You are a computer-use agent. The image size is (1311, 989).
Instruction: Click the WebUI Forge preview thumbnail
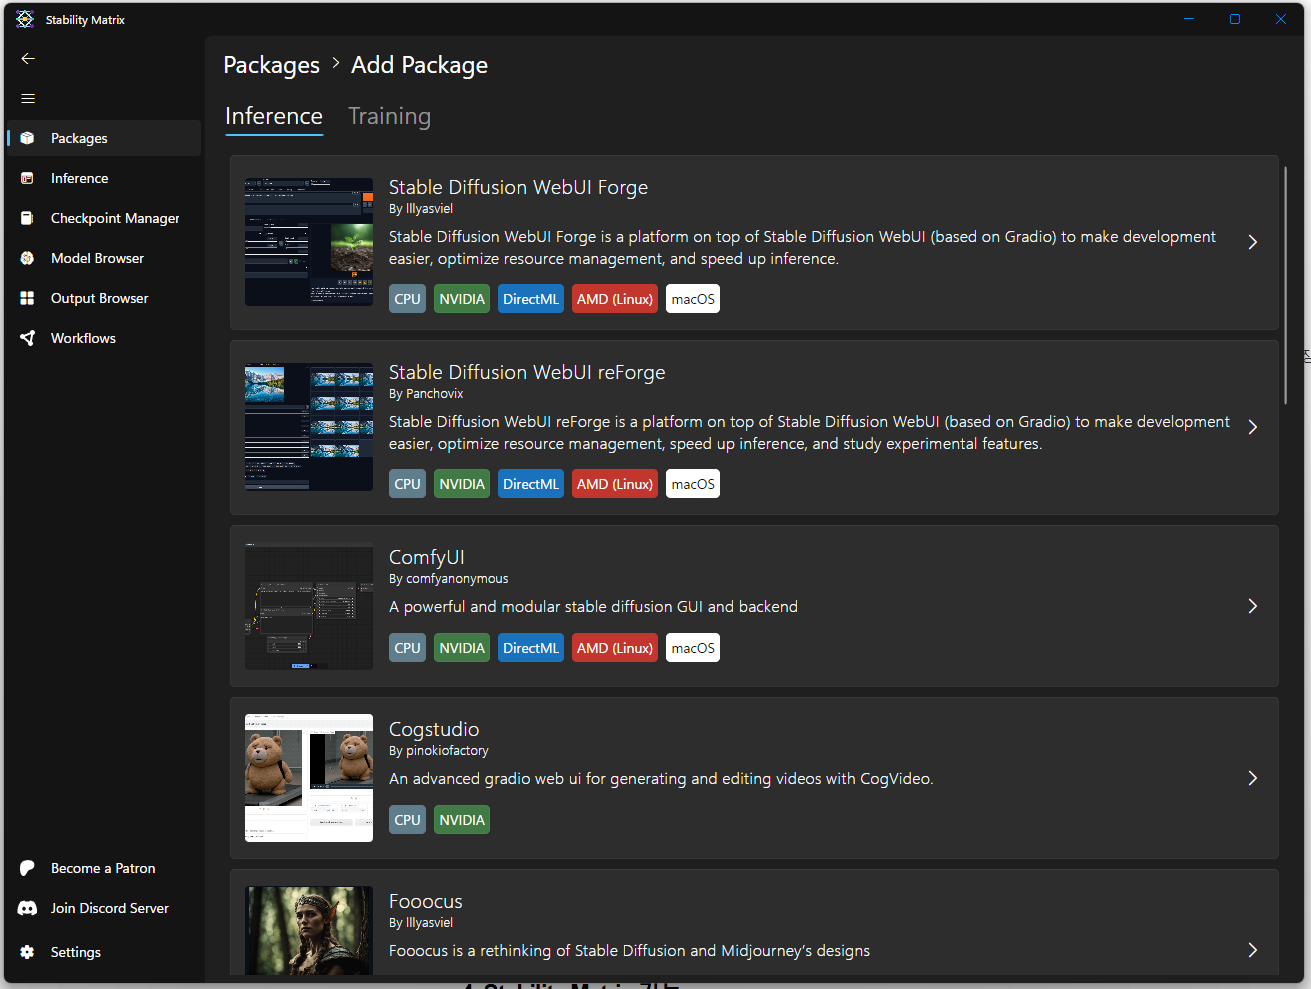309,242
